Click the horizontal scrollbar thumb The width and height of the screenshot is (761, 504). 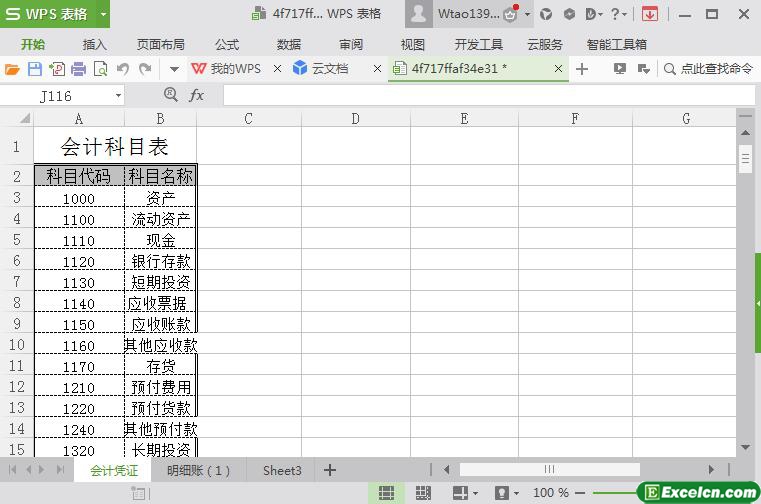(549, 469)
